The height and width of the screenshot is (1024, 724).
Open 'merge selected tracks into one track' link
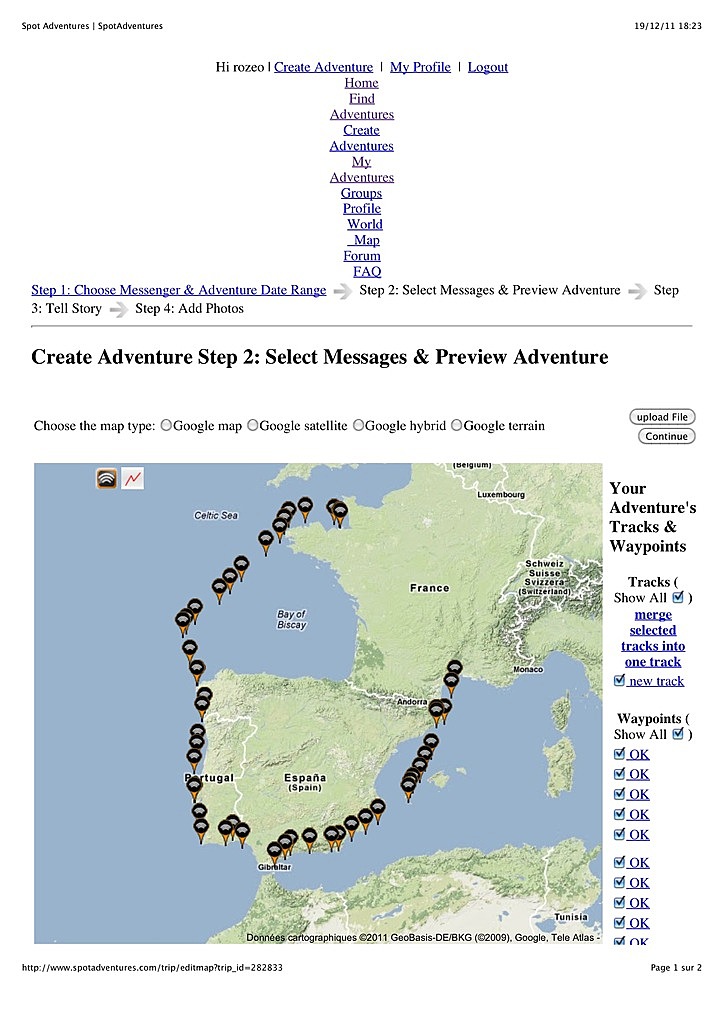(653, 638)
